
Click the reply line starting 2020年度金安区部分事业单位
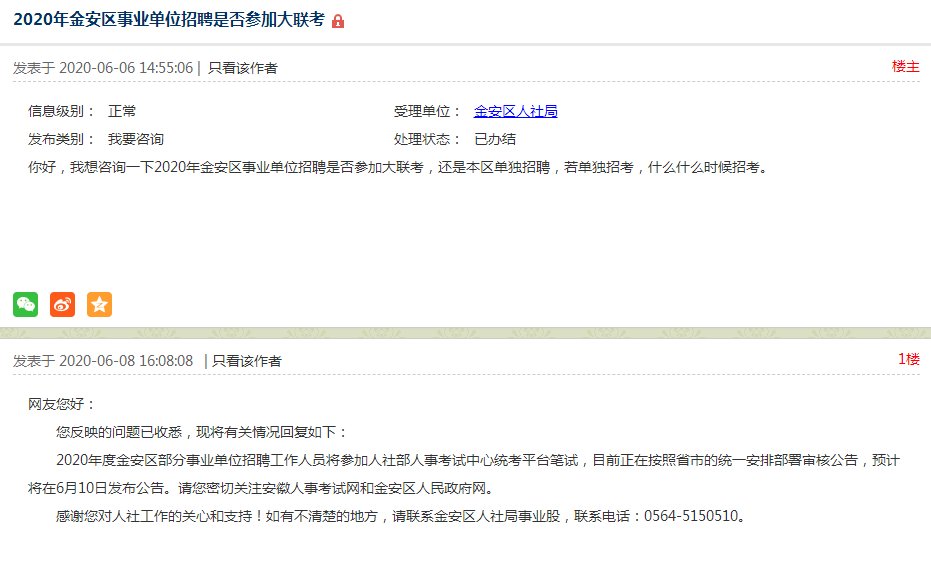[x=478, y=460]
